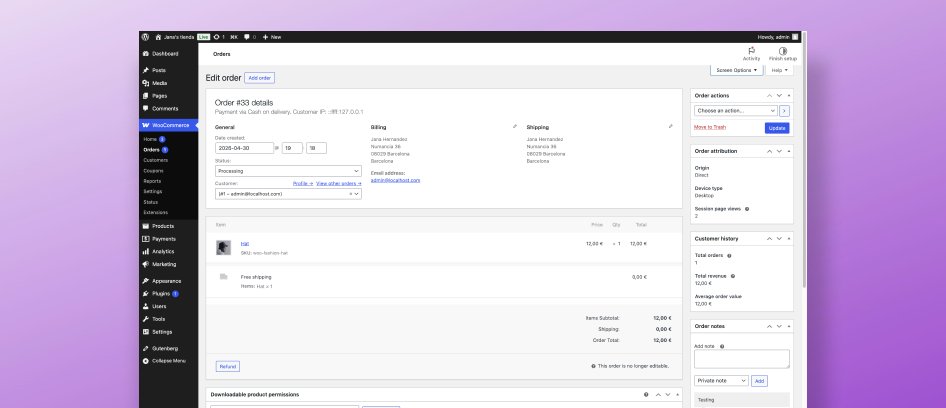Click the WordPress logo in the admin bar
Image resolution: width=946 pixels, height=408 pixels.
pos(145,37)
